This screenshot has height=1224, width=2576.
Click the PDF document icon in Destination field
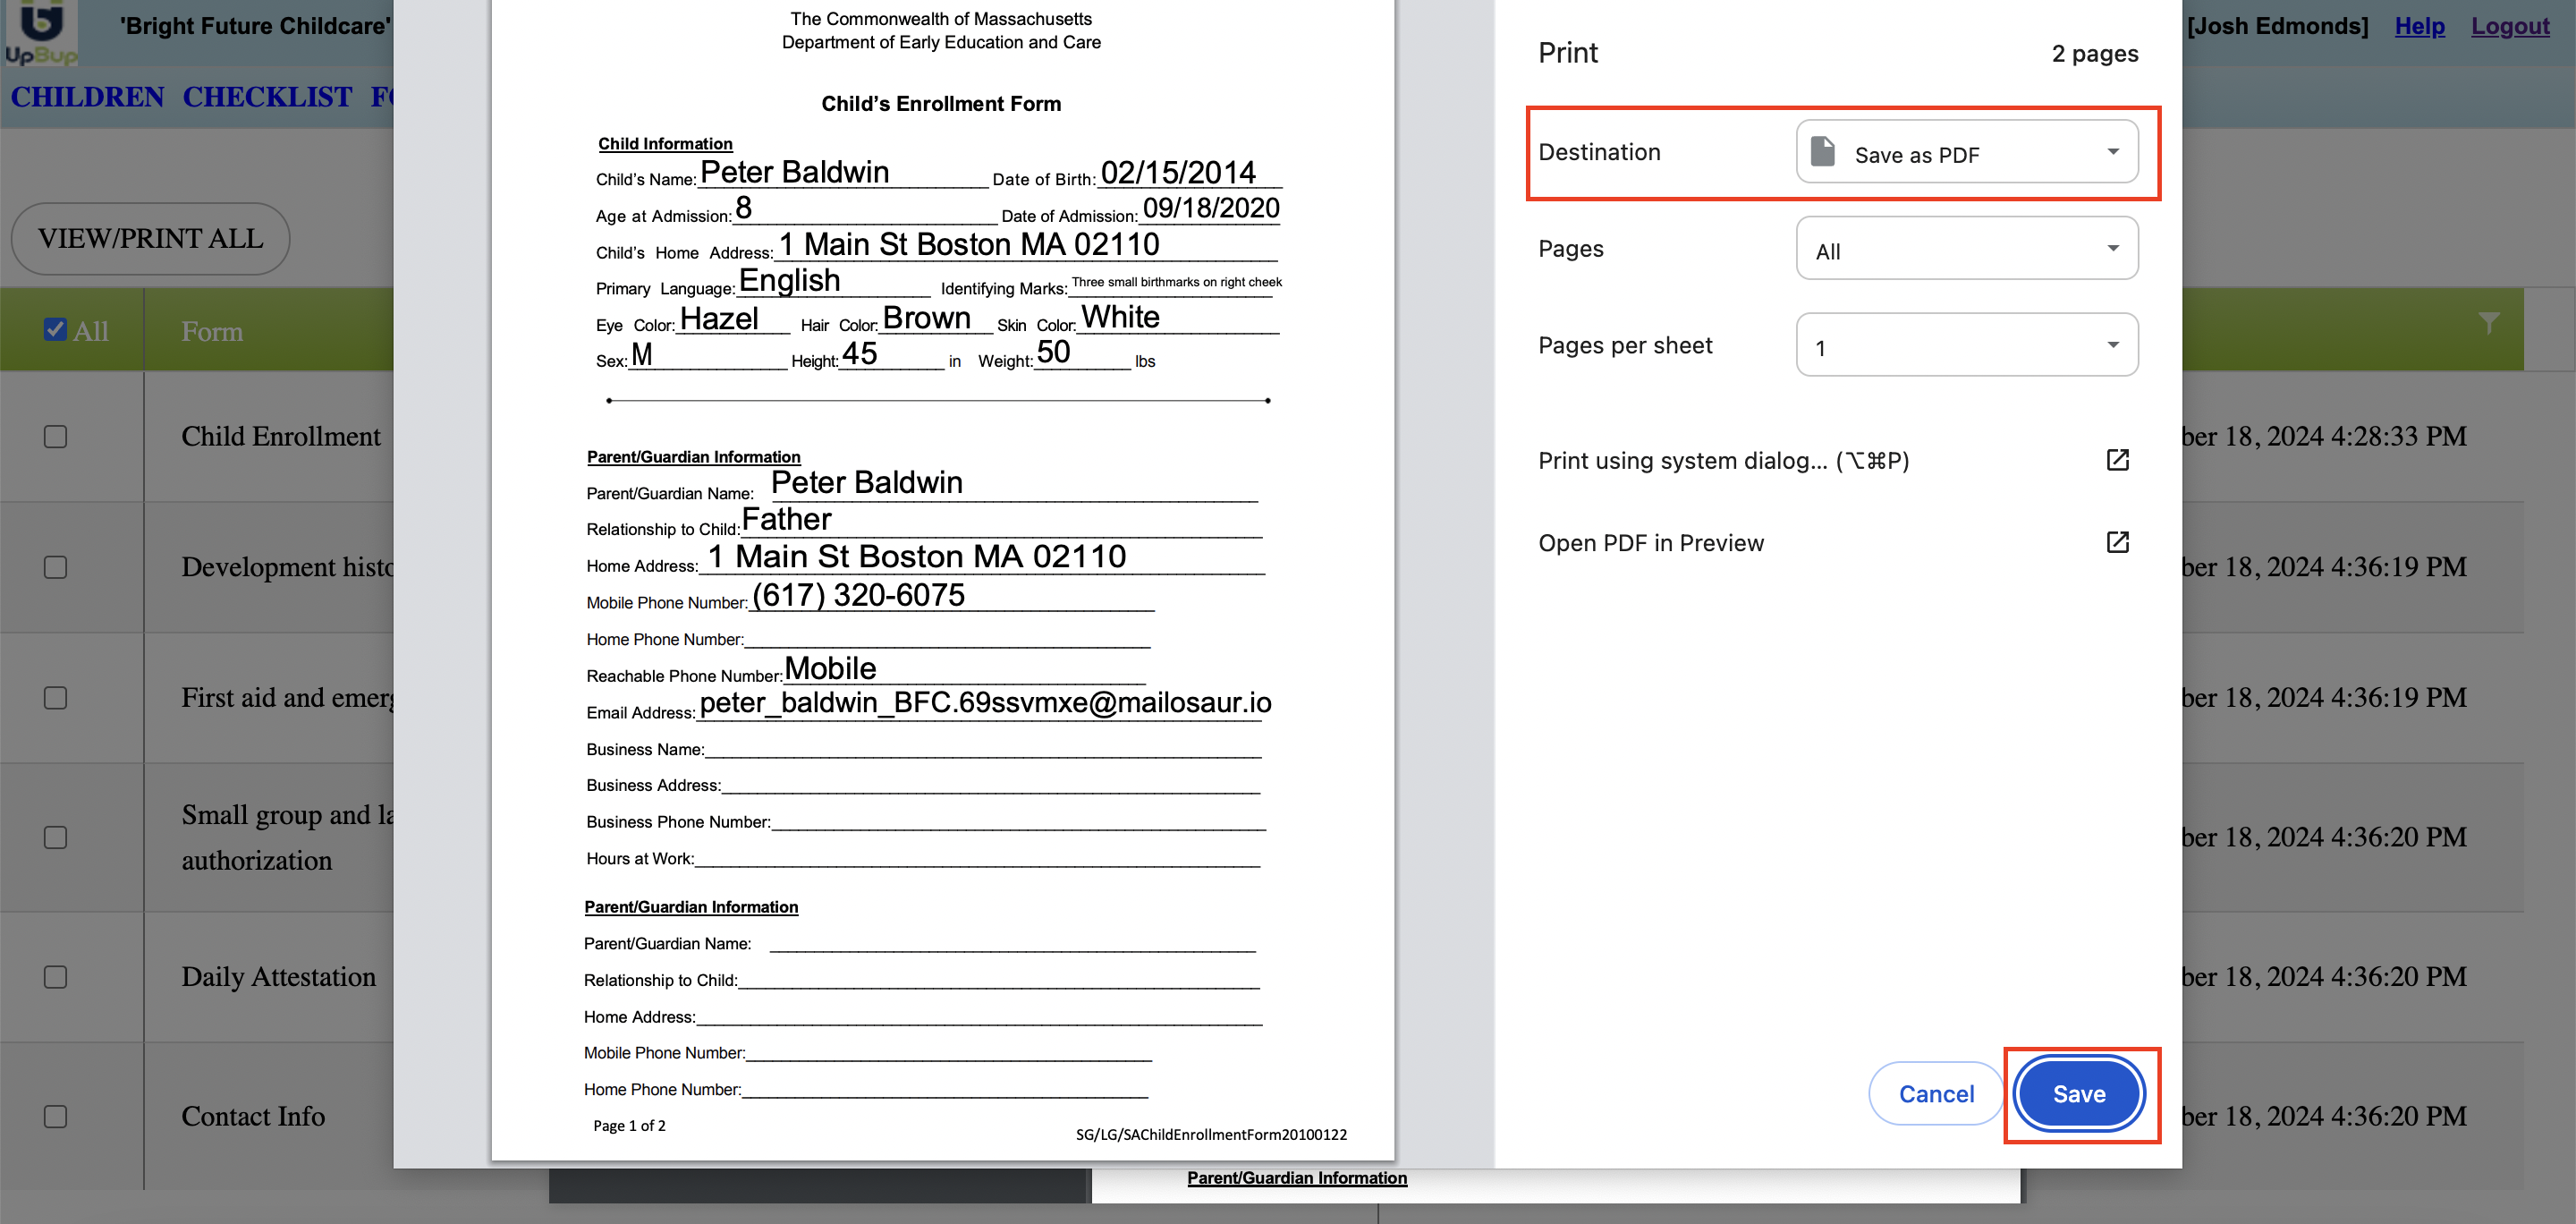1823,152
